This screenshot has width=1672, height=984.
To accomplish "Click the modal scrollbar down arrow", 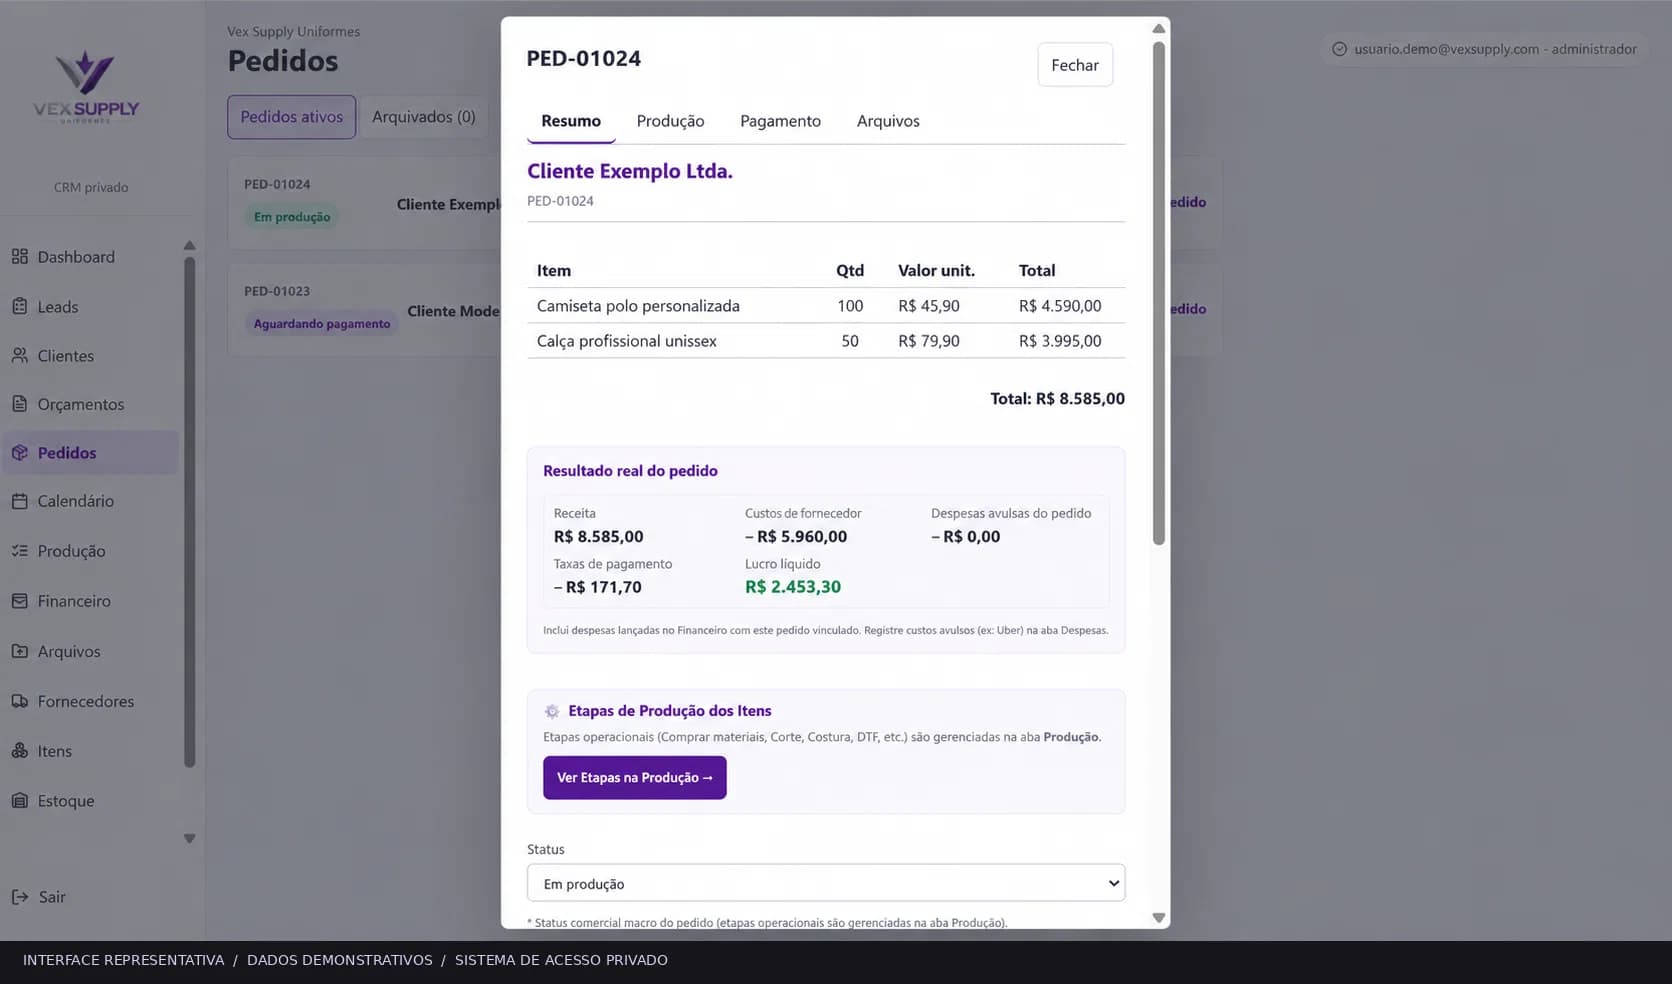I will click(1159, 918).
